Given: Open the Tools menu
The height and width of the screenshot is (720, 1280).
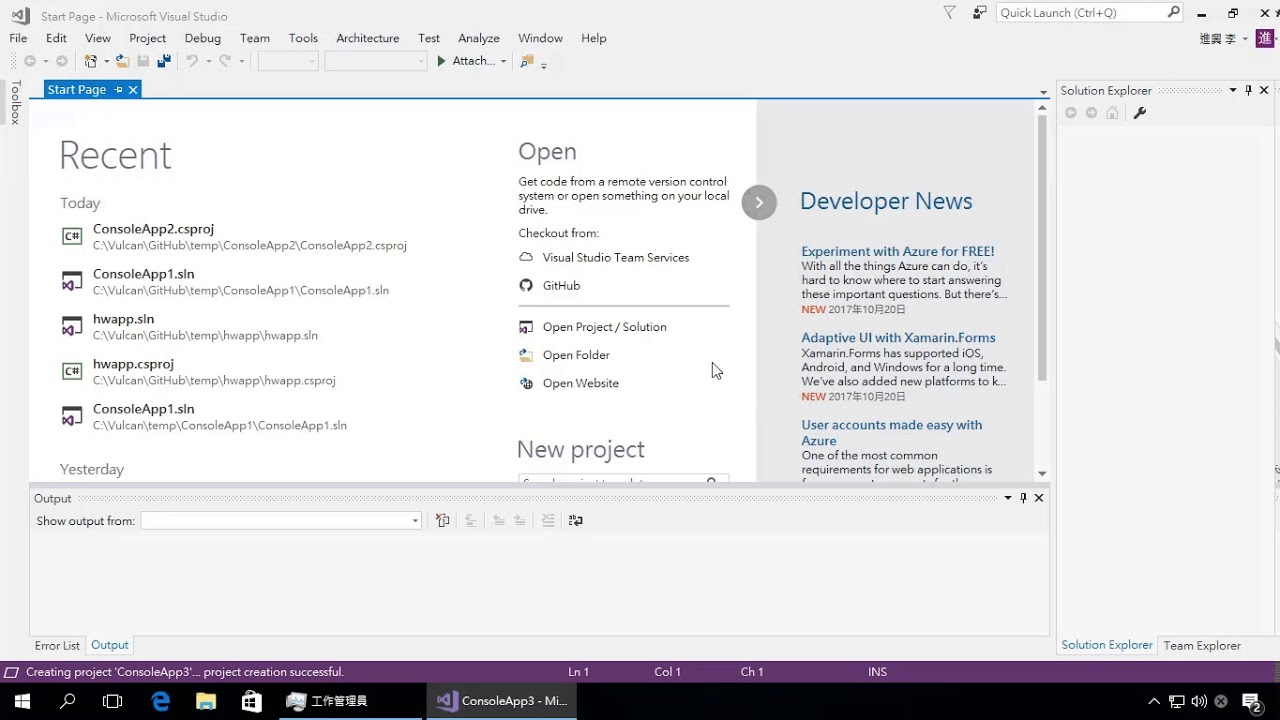Looking at the screenshot, I should [303, 38].
